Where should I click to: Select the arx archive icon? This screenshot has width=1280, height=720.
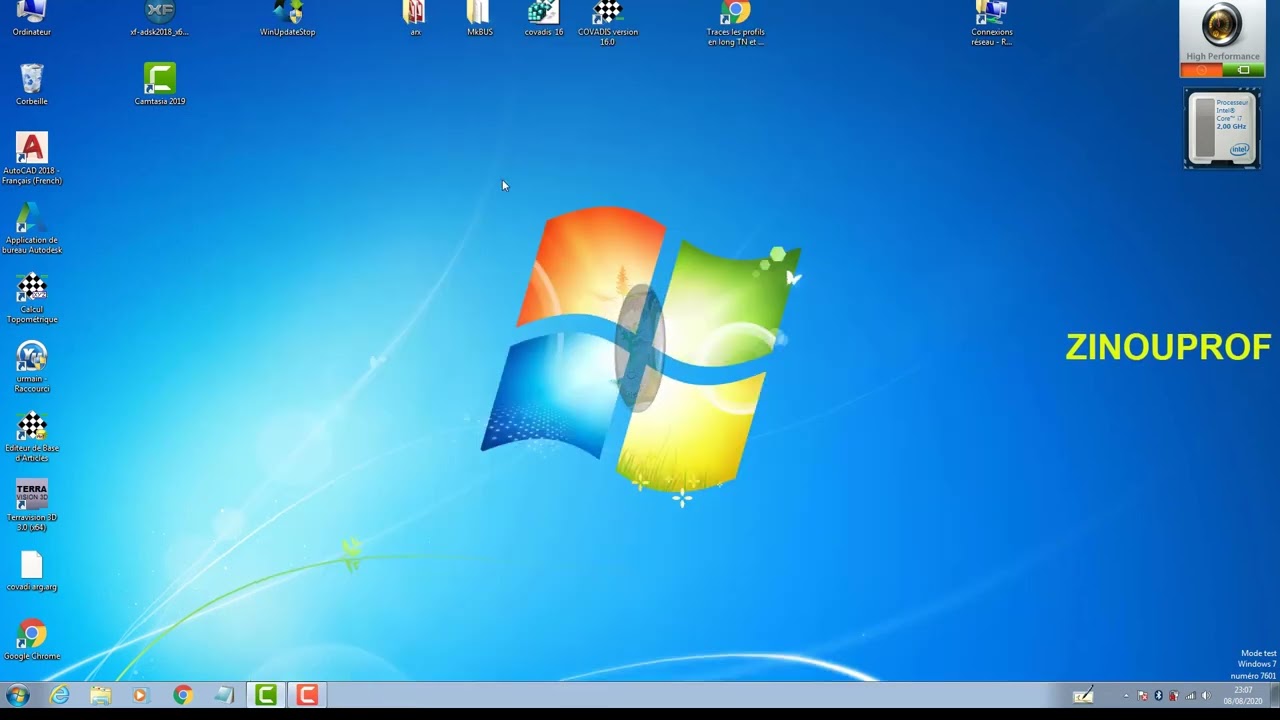click(415, 19)
